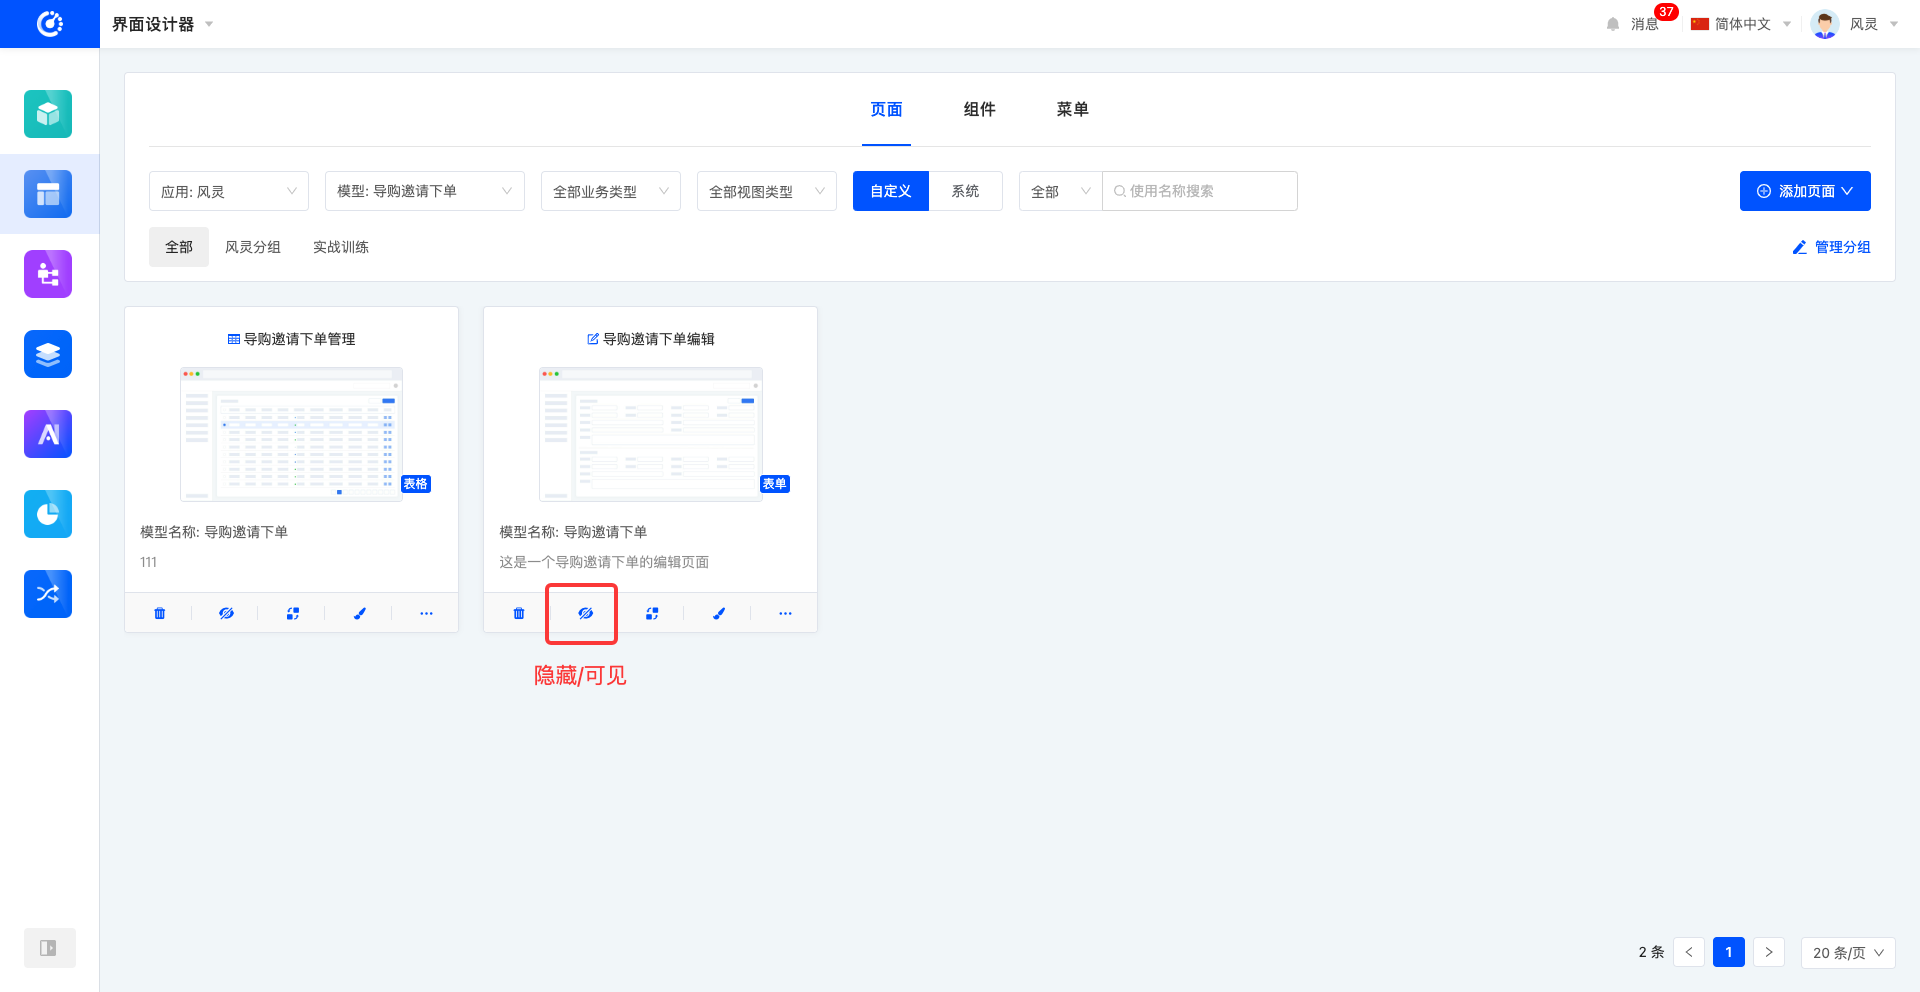This screenshot has width=1920, height=992.
Task: Expand the 应用: 风灵 dropdown
Action: click(x=229, y=191)
